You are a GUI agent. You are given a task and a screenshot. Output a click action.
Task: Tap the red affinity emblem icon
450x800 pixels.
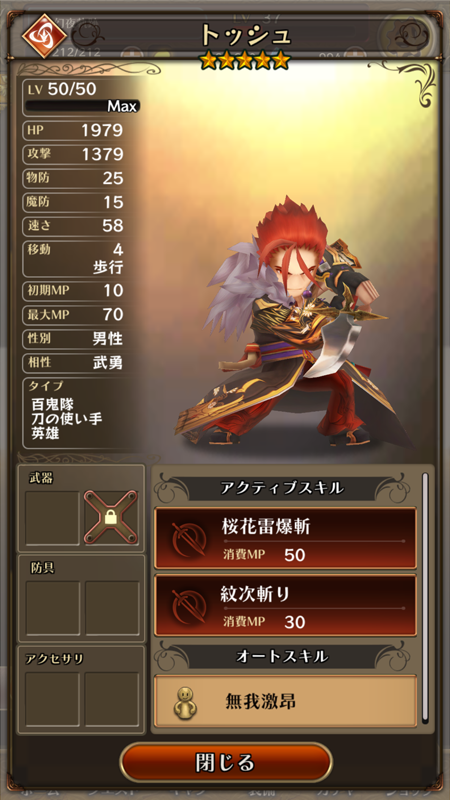pyautogui.click(x=44, y=36)
